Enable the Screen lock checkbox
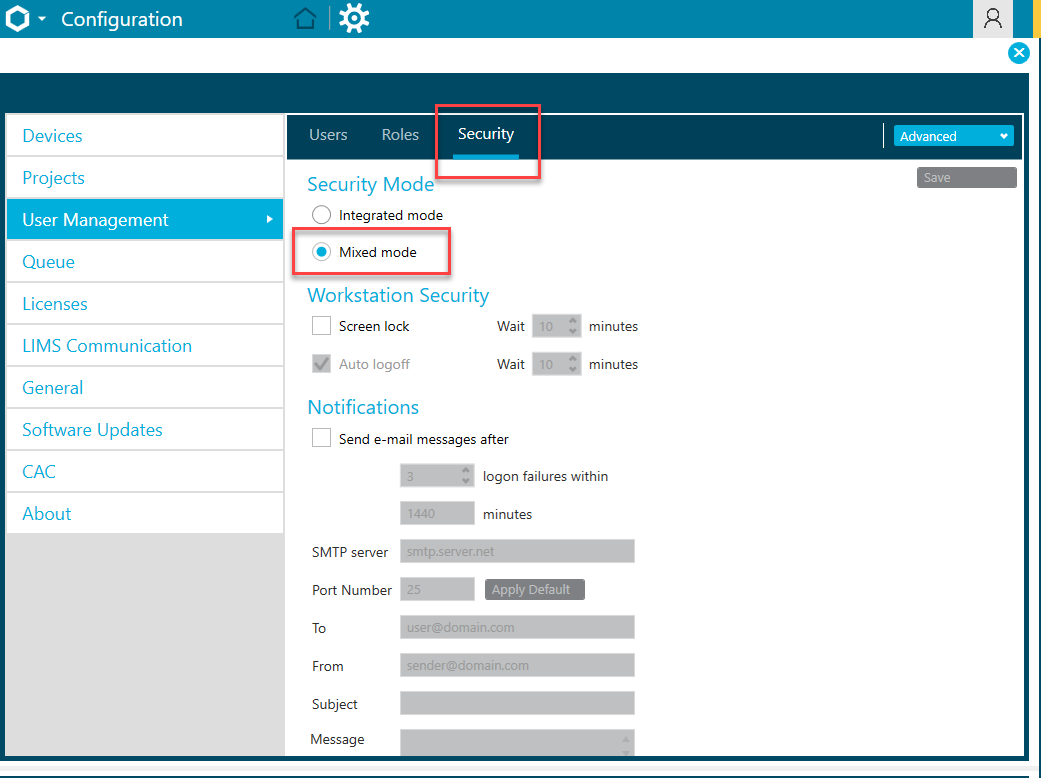 pyautogui.click(x=321, y=326)
